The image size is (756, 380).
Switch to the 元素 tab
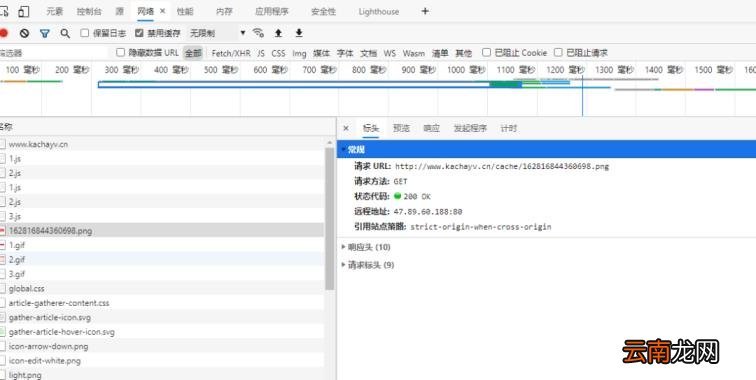pos(54,12)
